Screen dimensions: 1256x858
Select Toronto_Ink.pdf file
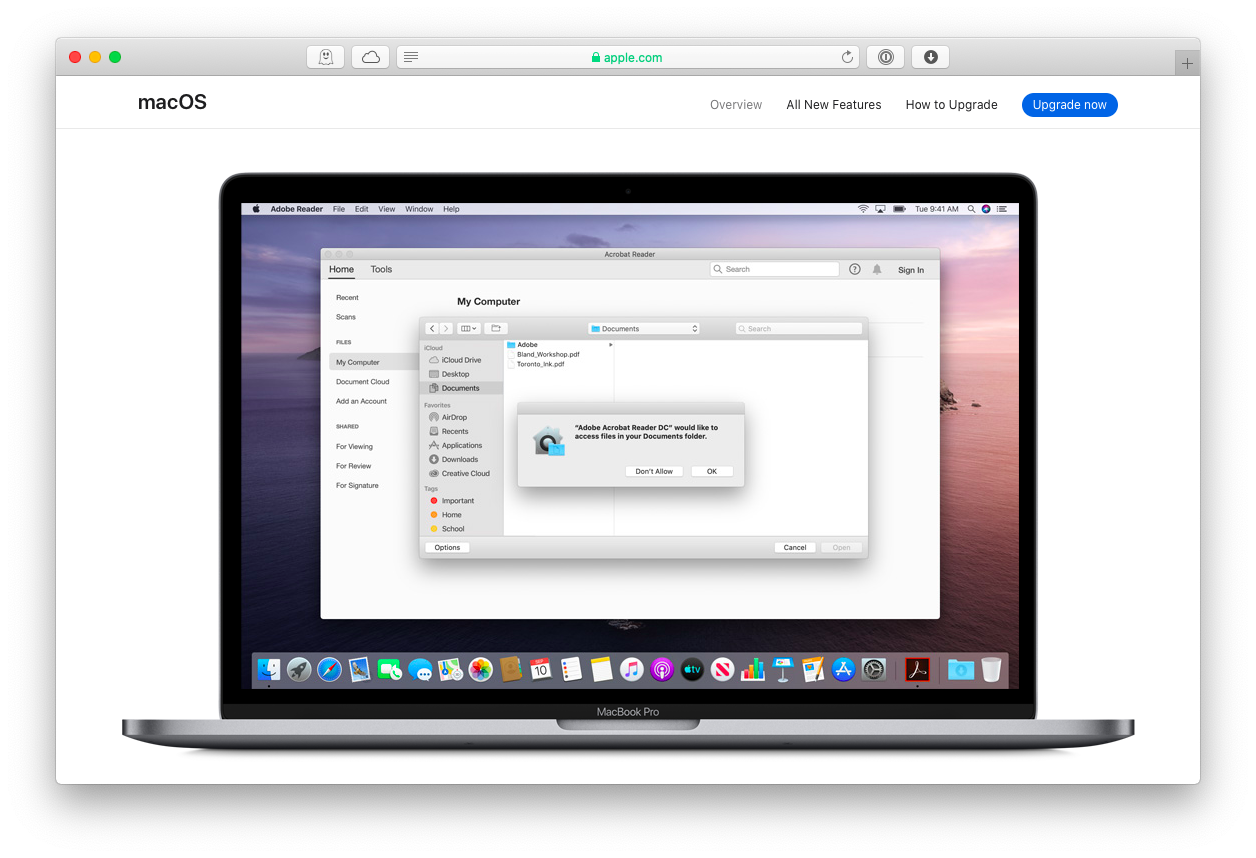540,364
